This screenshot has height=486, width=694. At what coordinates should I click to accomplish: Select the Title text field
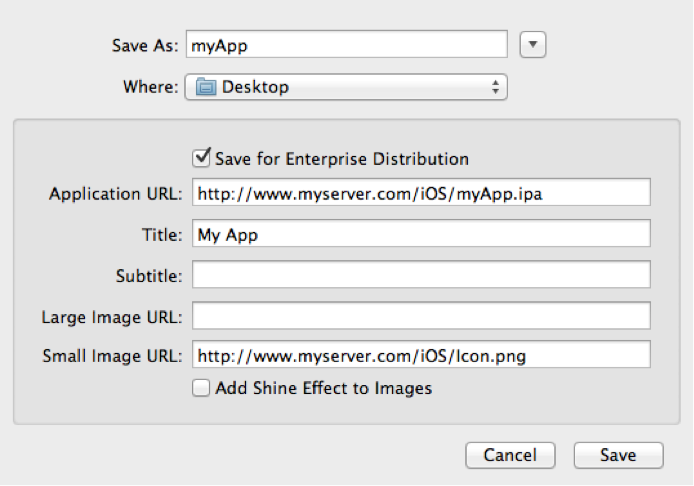point(420,234)
